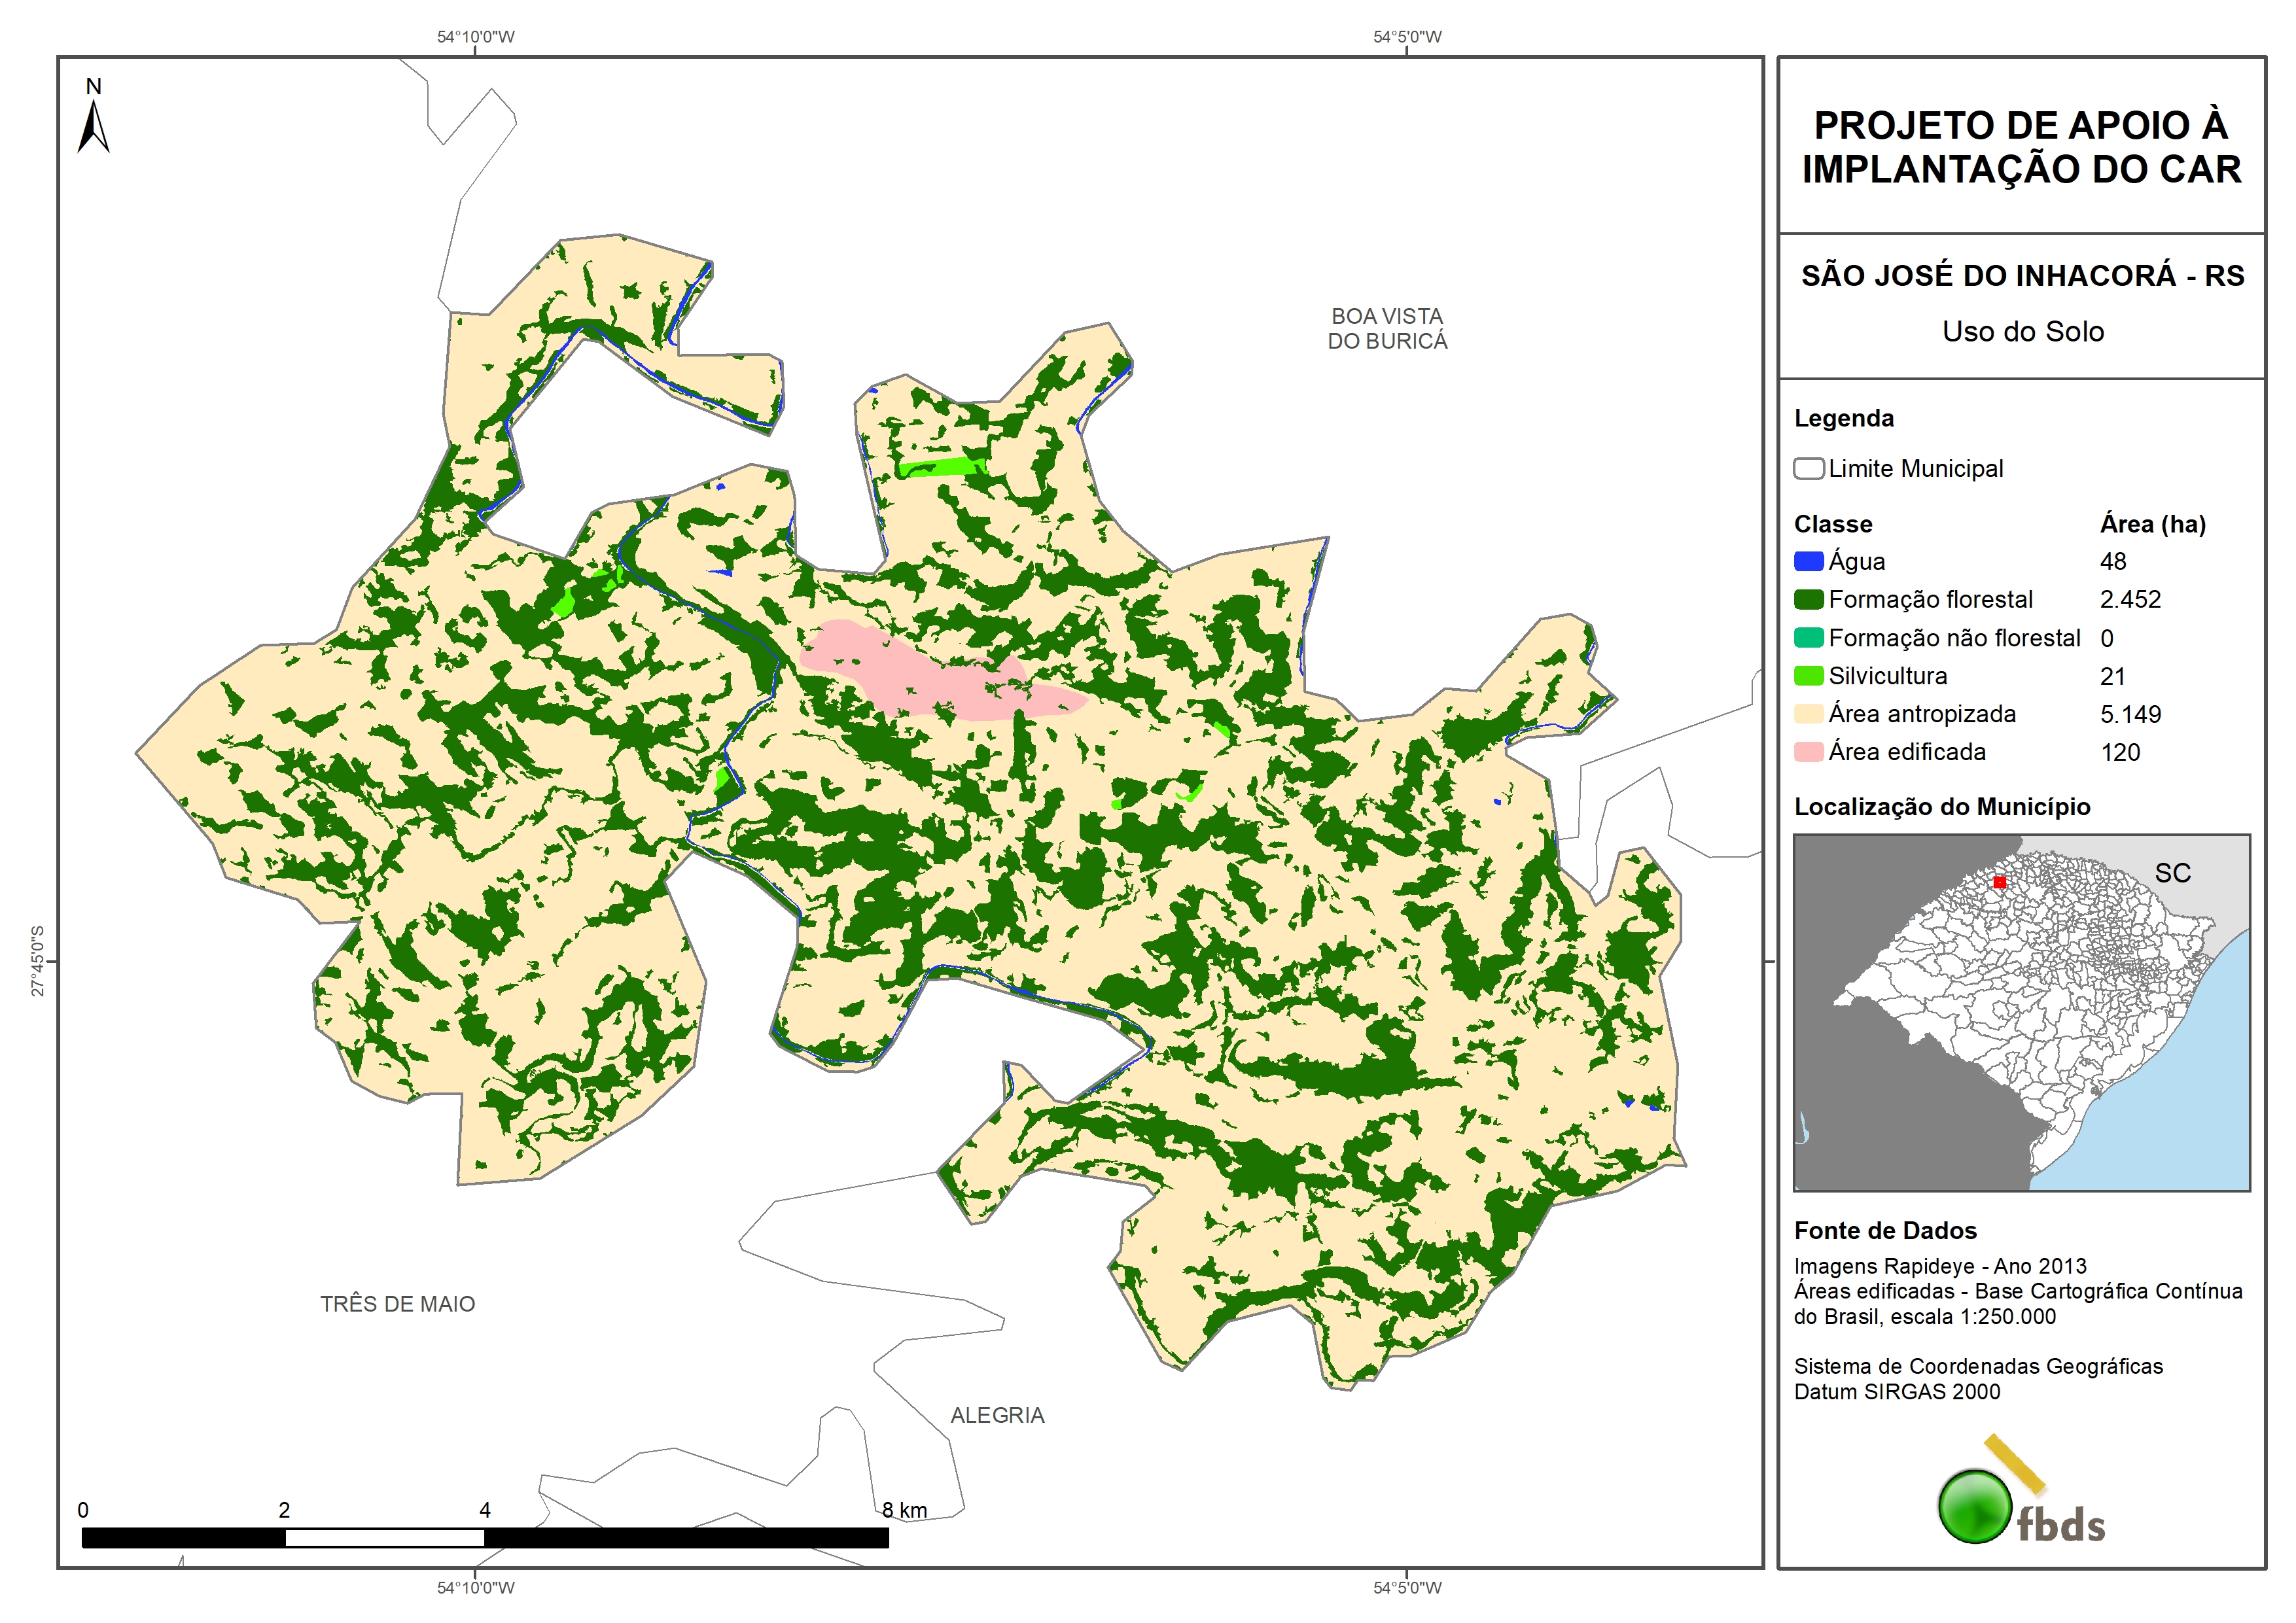Click the SC label on inset map
Viewport: 2296px width, 1623px height.
pos(2172,873)
